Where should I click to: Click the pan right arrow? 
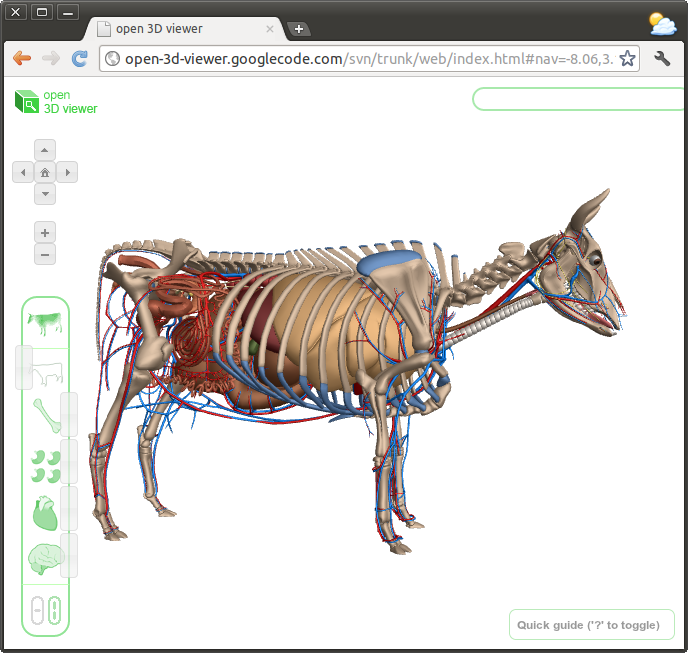[x=67, y=173]
